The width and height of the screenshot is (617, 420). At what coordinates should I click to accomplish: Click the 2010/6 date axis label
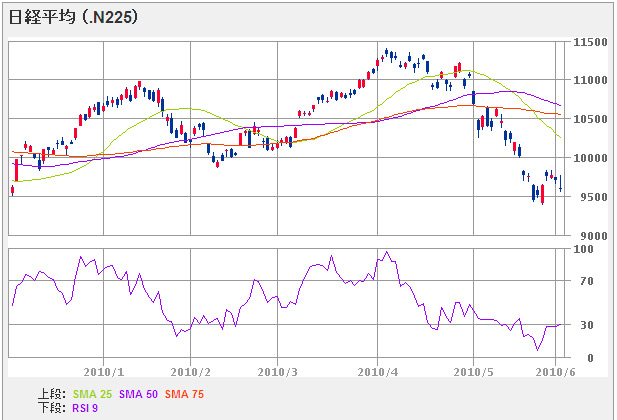(x=555, y=372)
